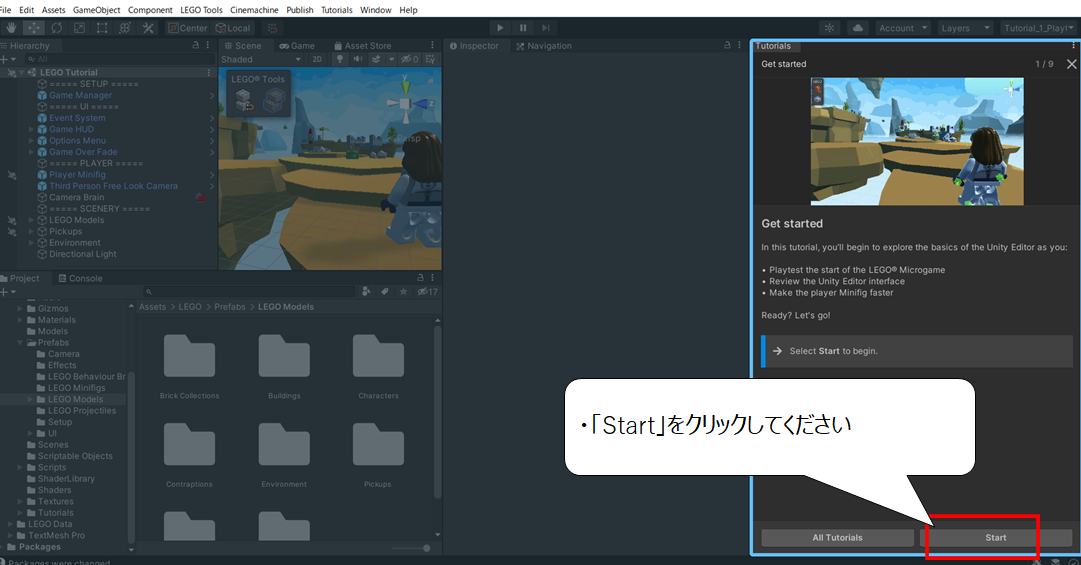Click the Step frame button
Screen dimensions: 1081x565
545,28
